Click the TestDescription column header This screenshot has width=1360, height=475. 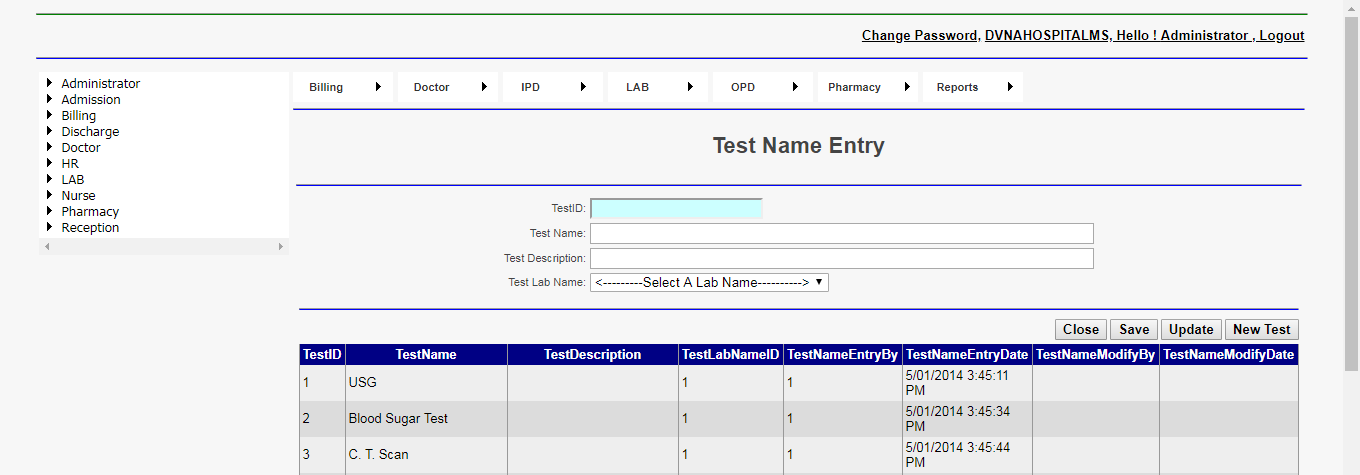point(593,355)
